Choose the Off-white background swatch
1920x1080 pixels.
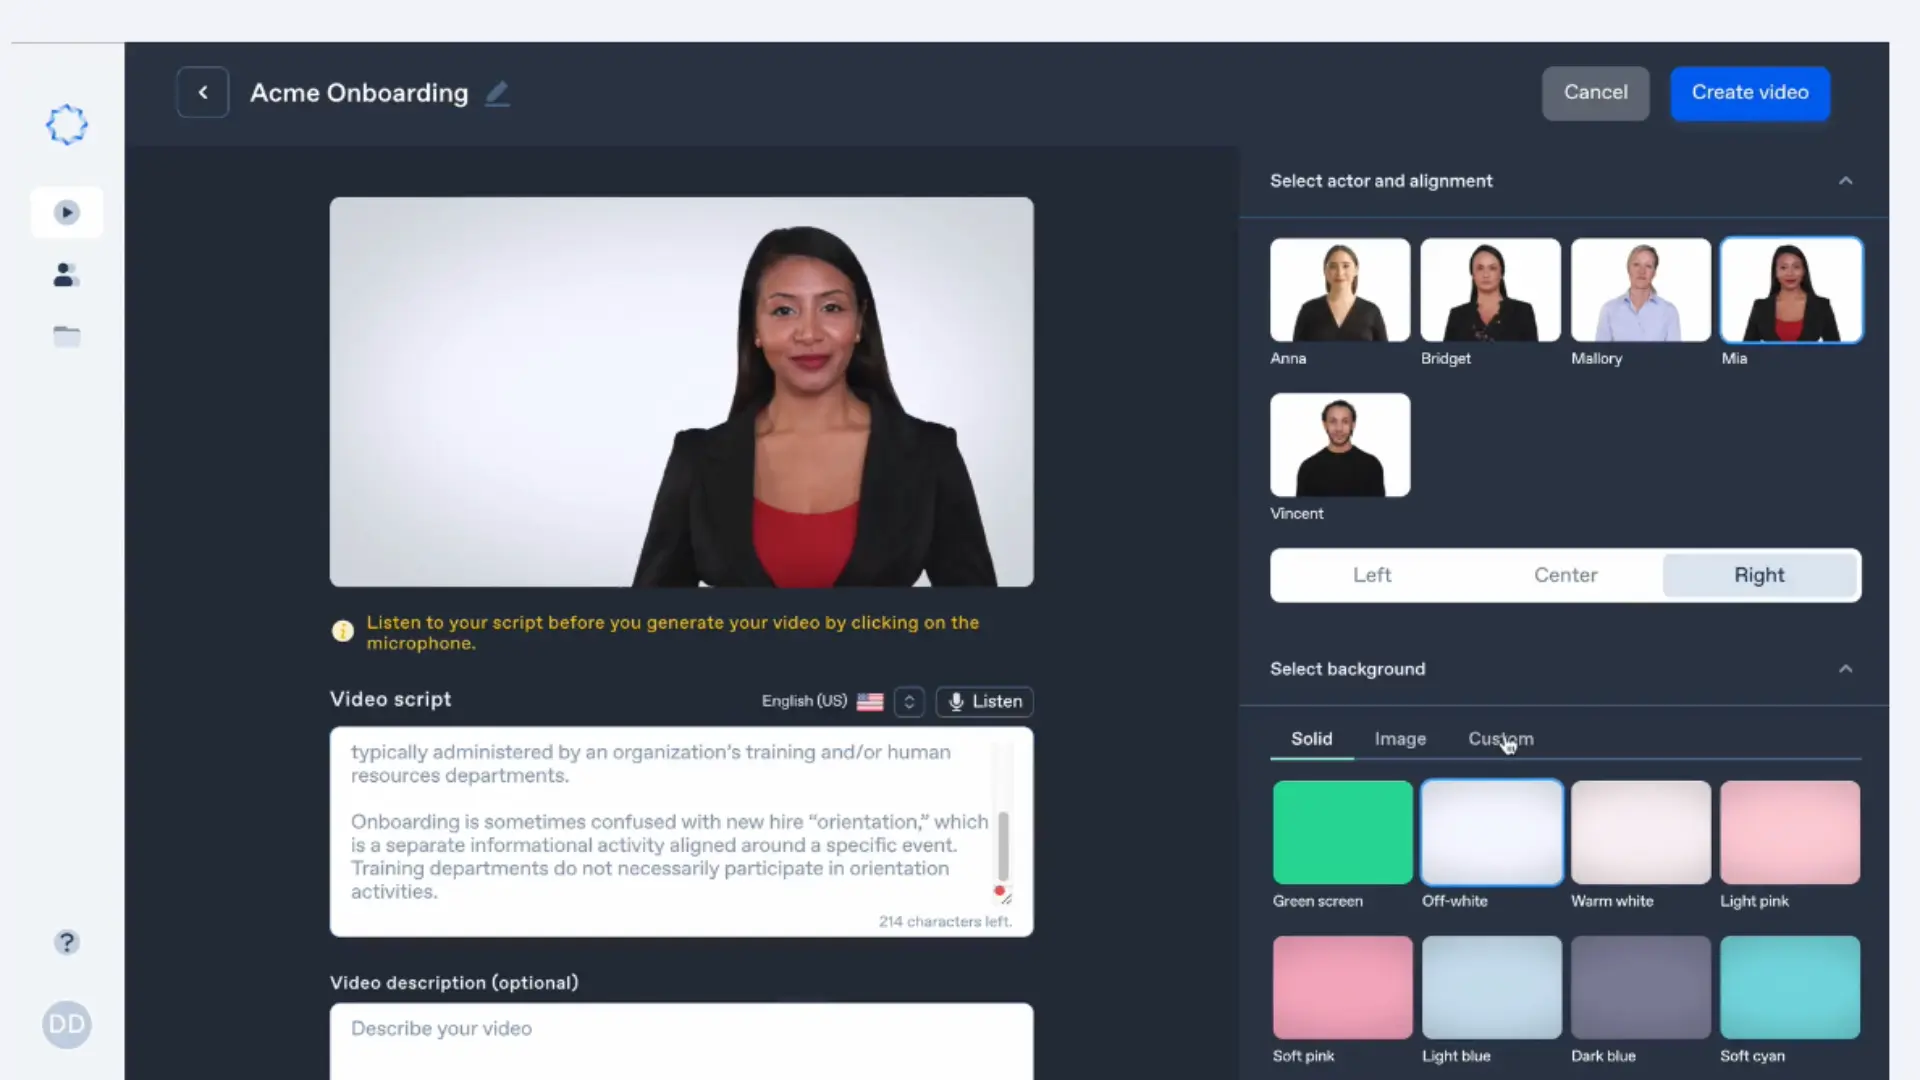1491,832
